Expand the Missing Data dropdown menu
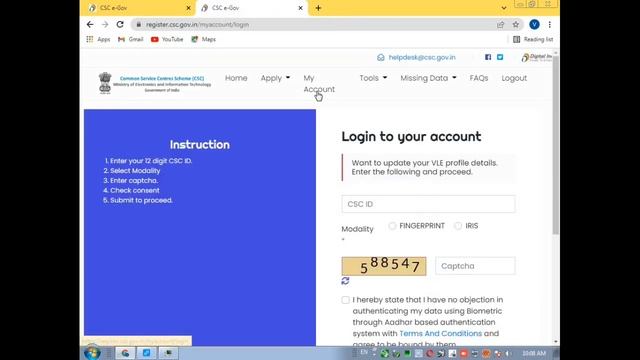 (x=428, y=78)
